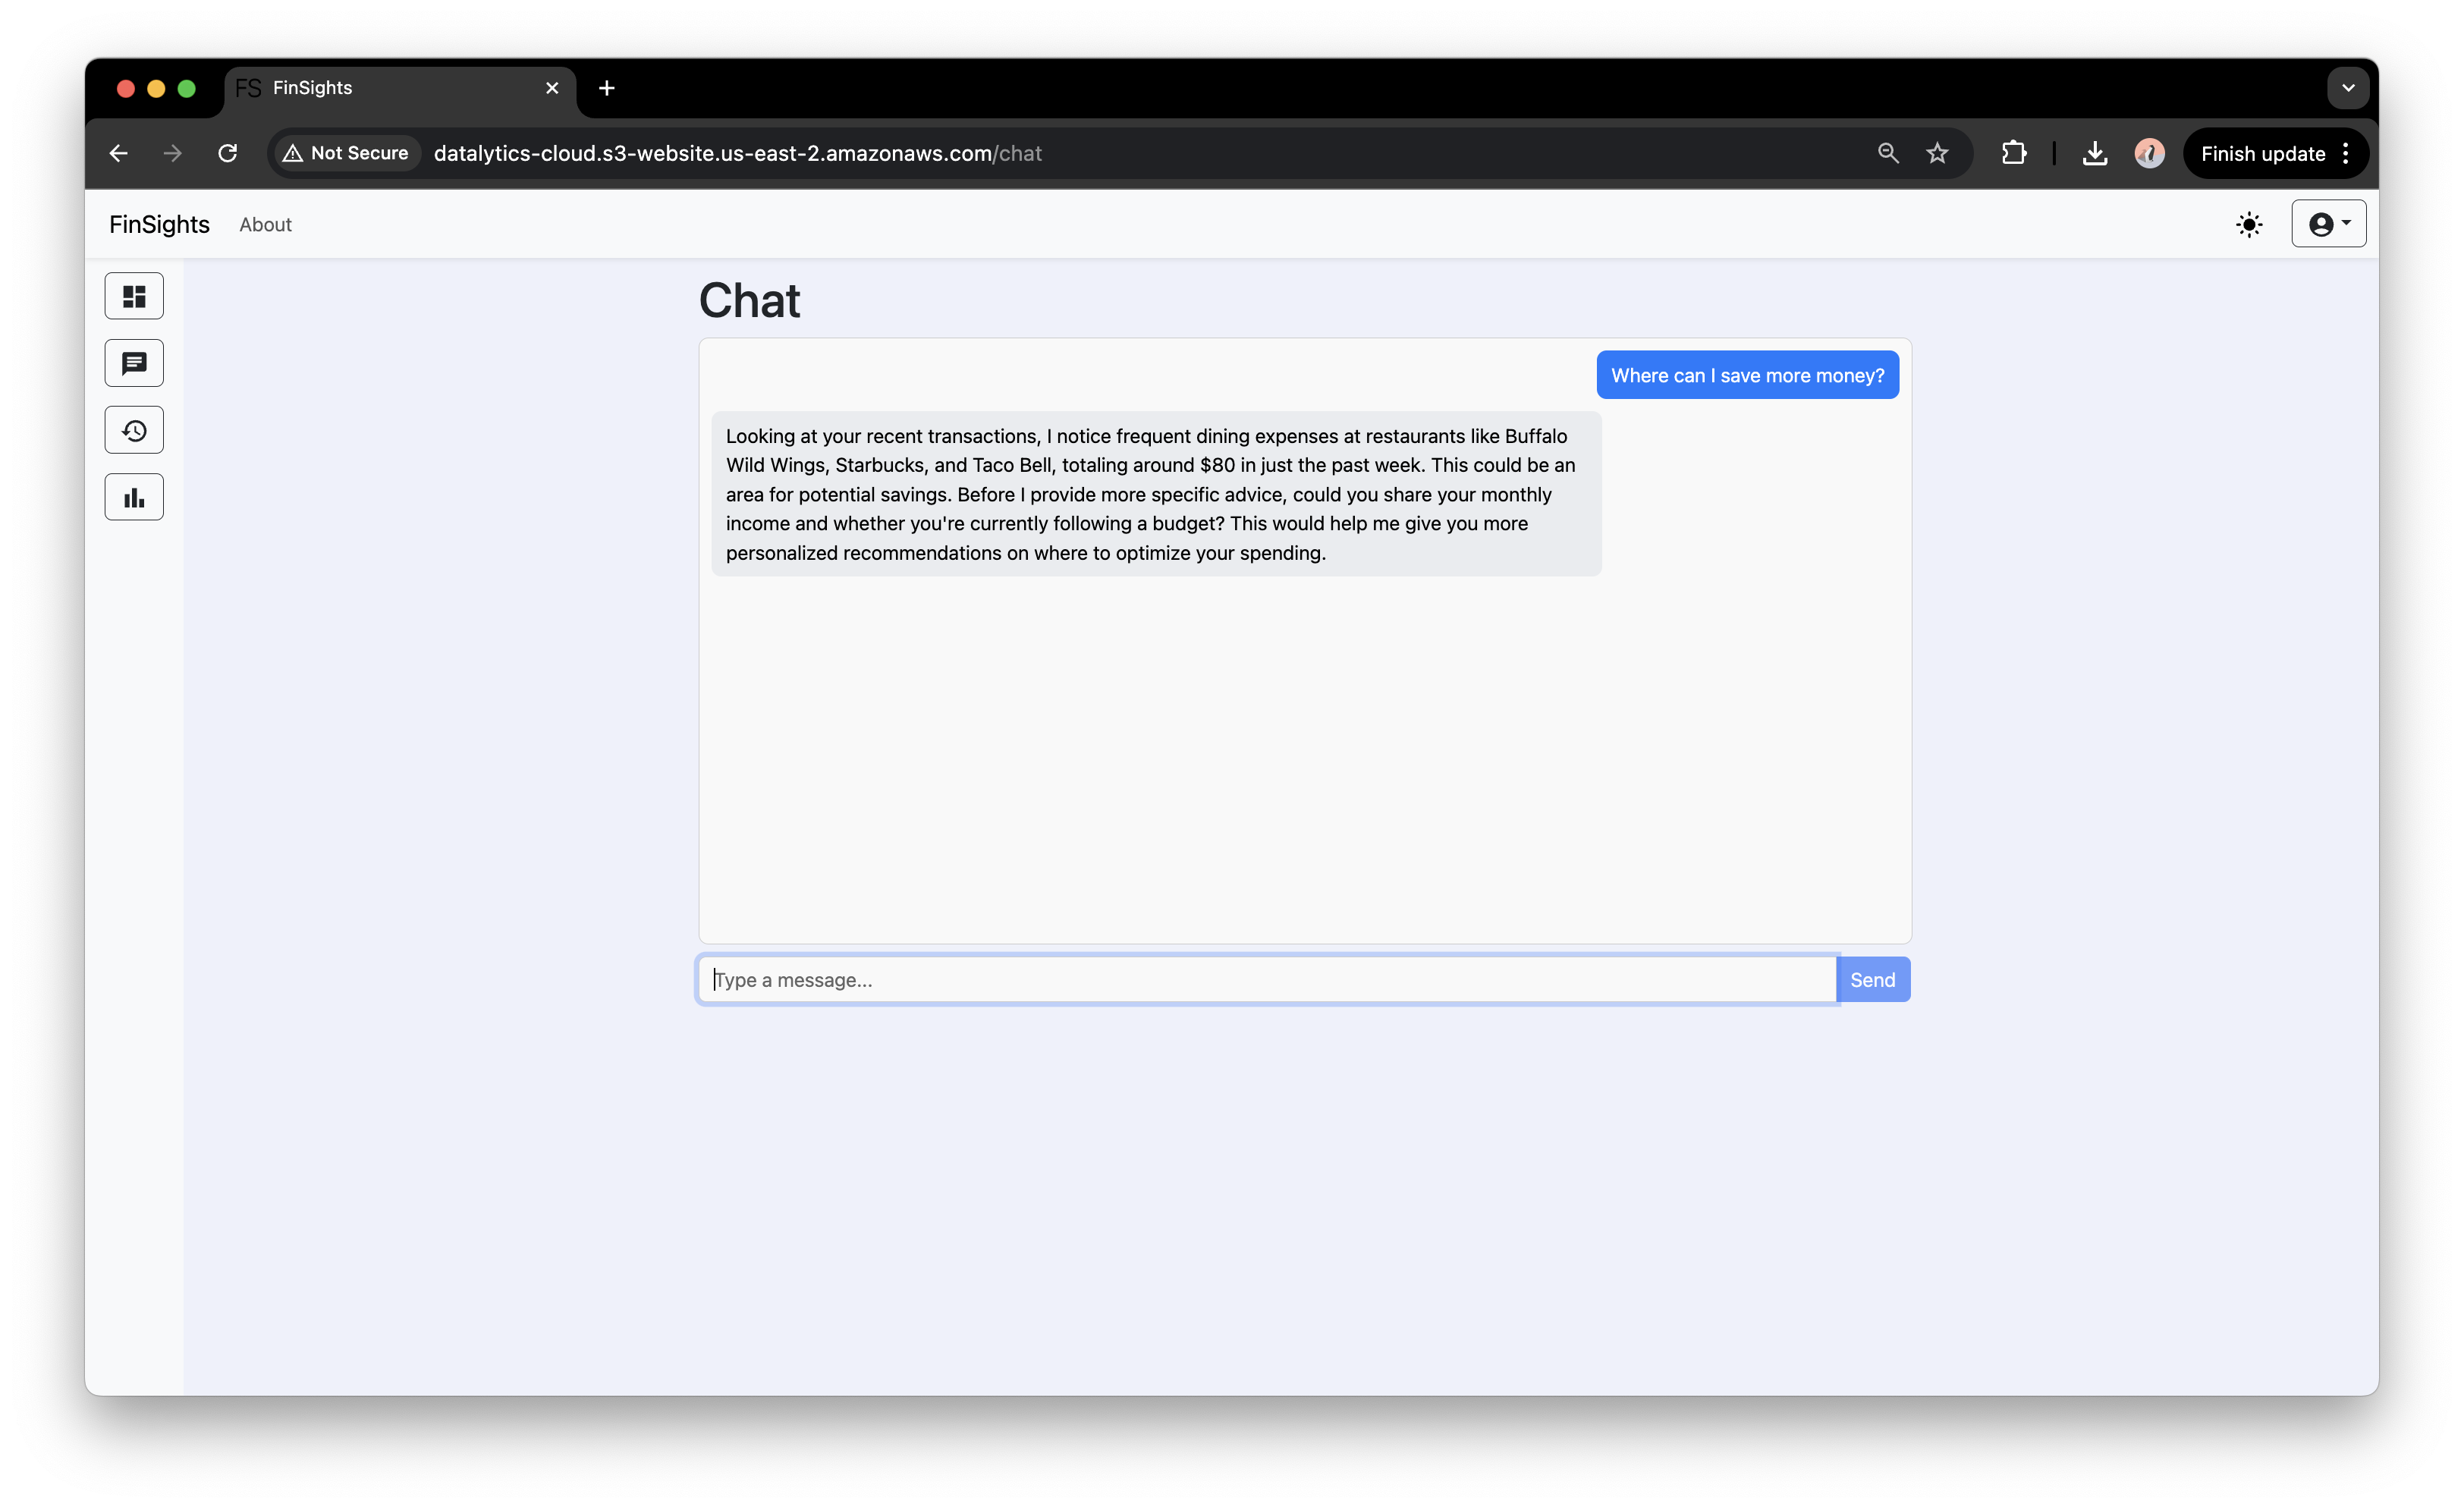This screenshot has height=1508, width=2464.
Task: Open the dashboard grid sidebar icon
Action: (134, 296)
